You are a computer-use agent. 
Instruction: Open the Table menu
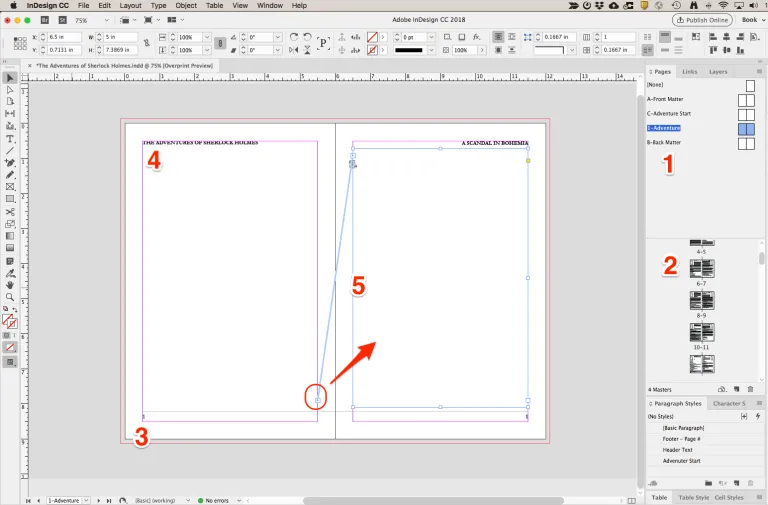click(215, 5)
